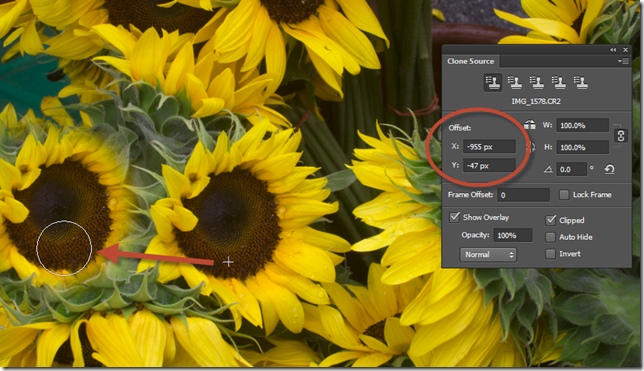This screenshot has height=371, width=644.
Task: Click the flip horizontal icon beside W
Action: 530,125
